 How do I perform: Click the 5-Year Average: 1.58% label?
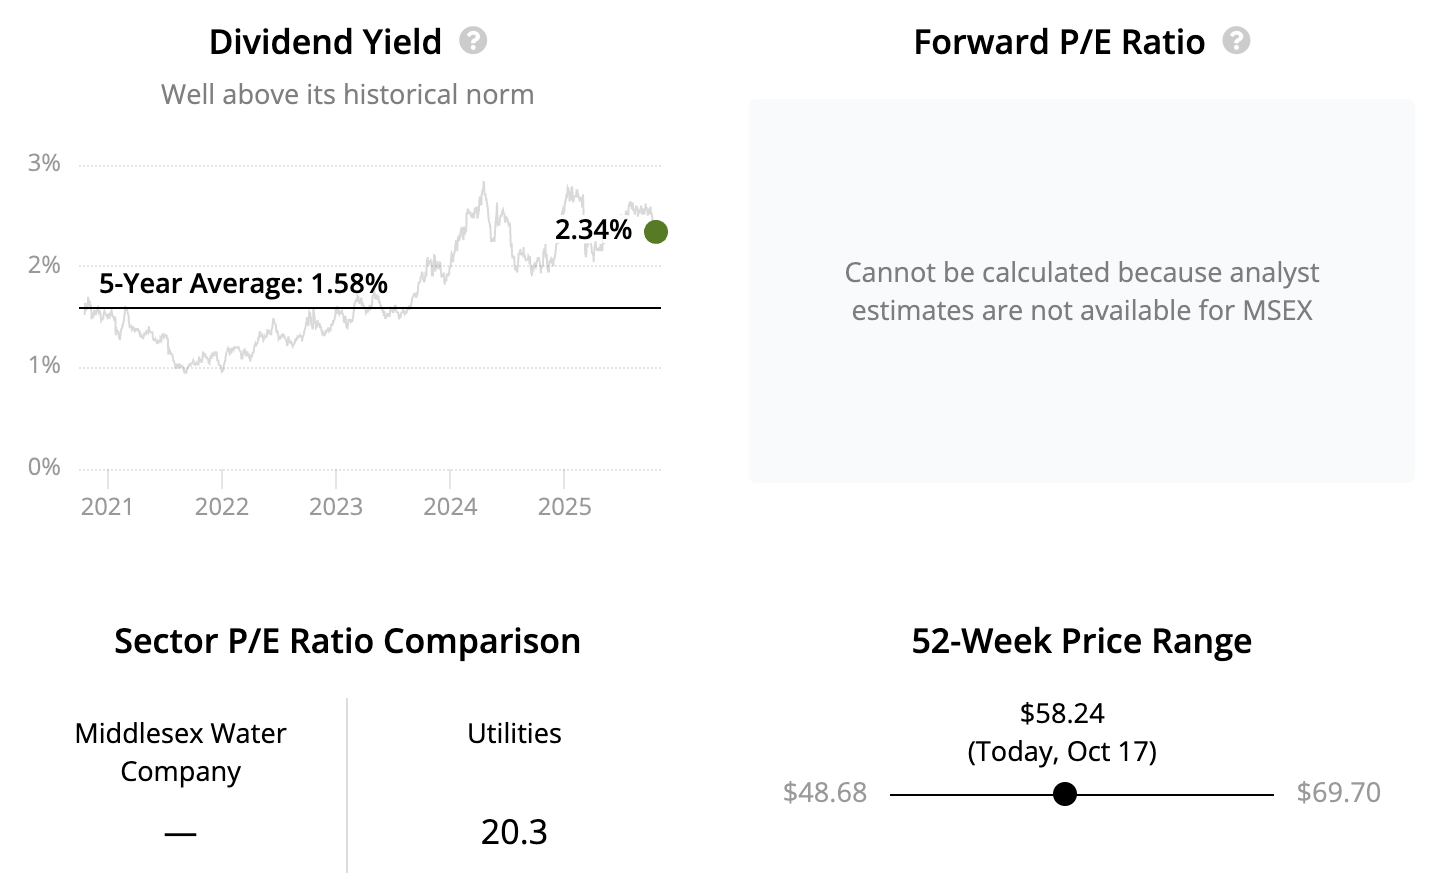click(x=243, y=284)
